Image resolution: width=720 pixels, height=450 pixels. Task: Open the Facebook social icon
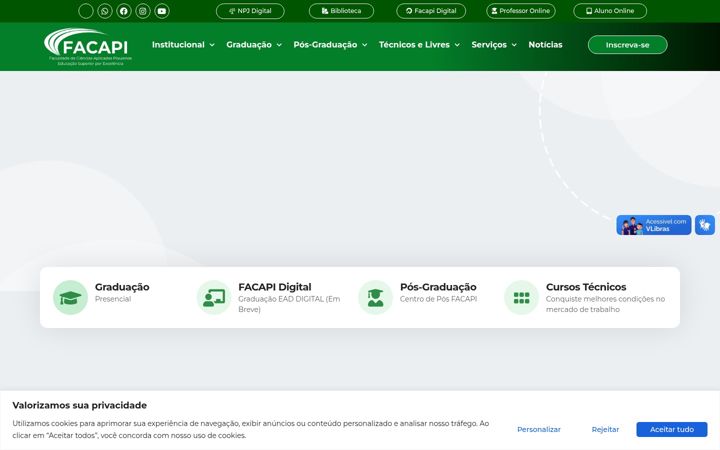tap(124, 11)
